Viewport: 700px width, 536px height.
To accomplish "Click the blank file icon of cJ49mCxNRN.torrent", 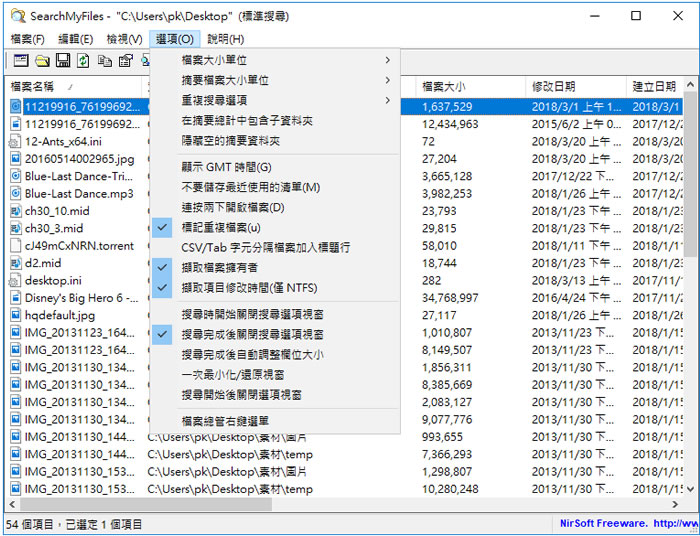I will click(15, 246).
